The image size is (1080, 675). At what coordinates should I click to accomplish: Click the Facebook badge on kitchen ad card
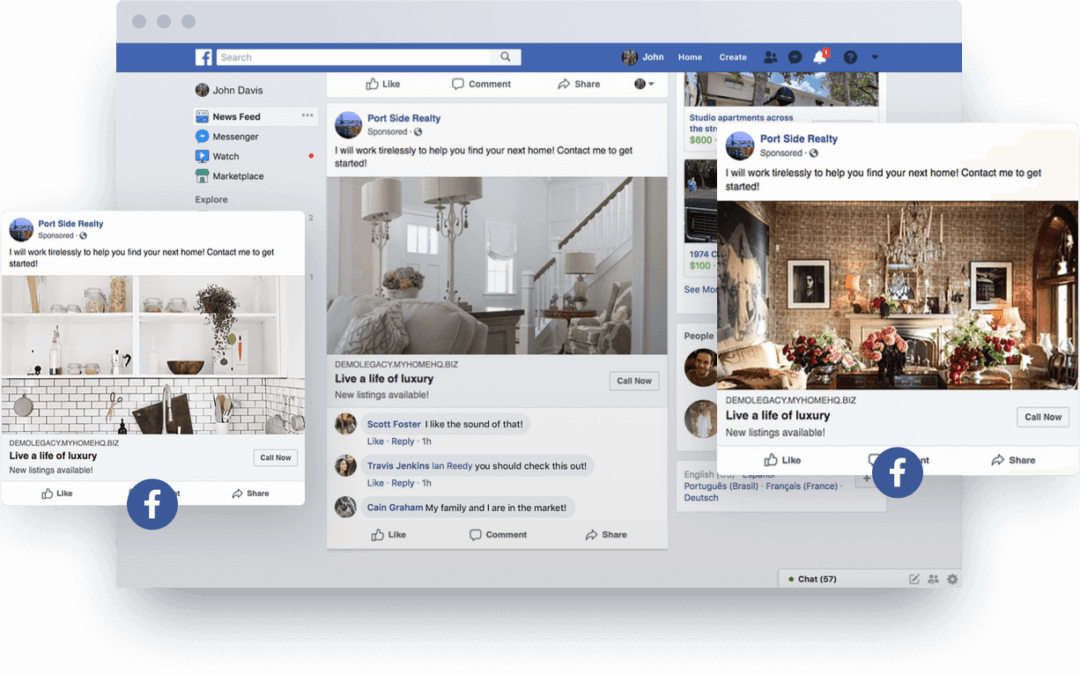pos(152,504)
